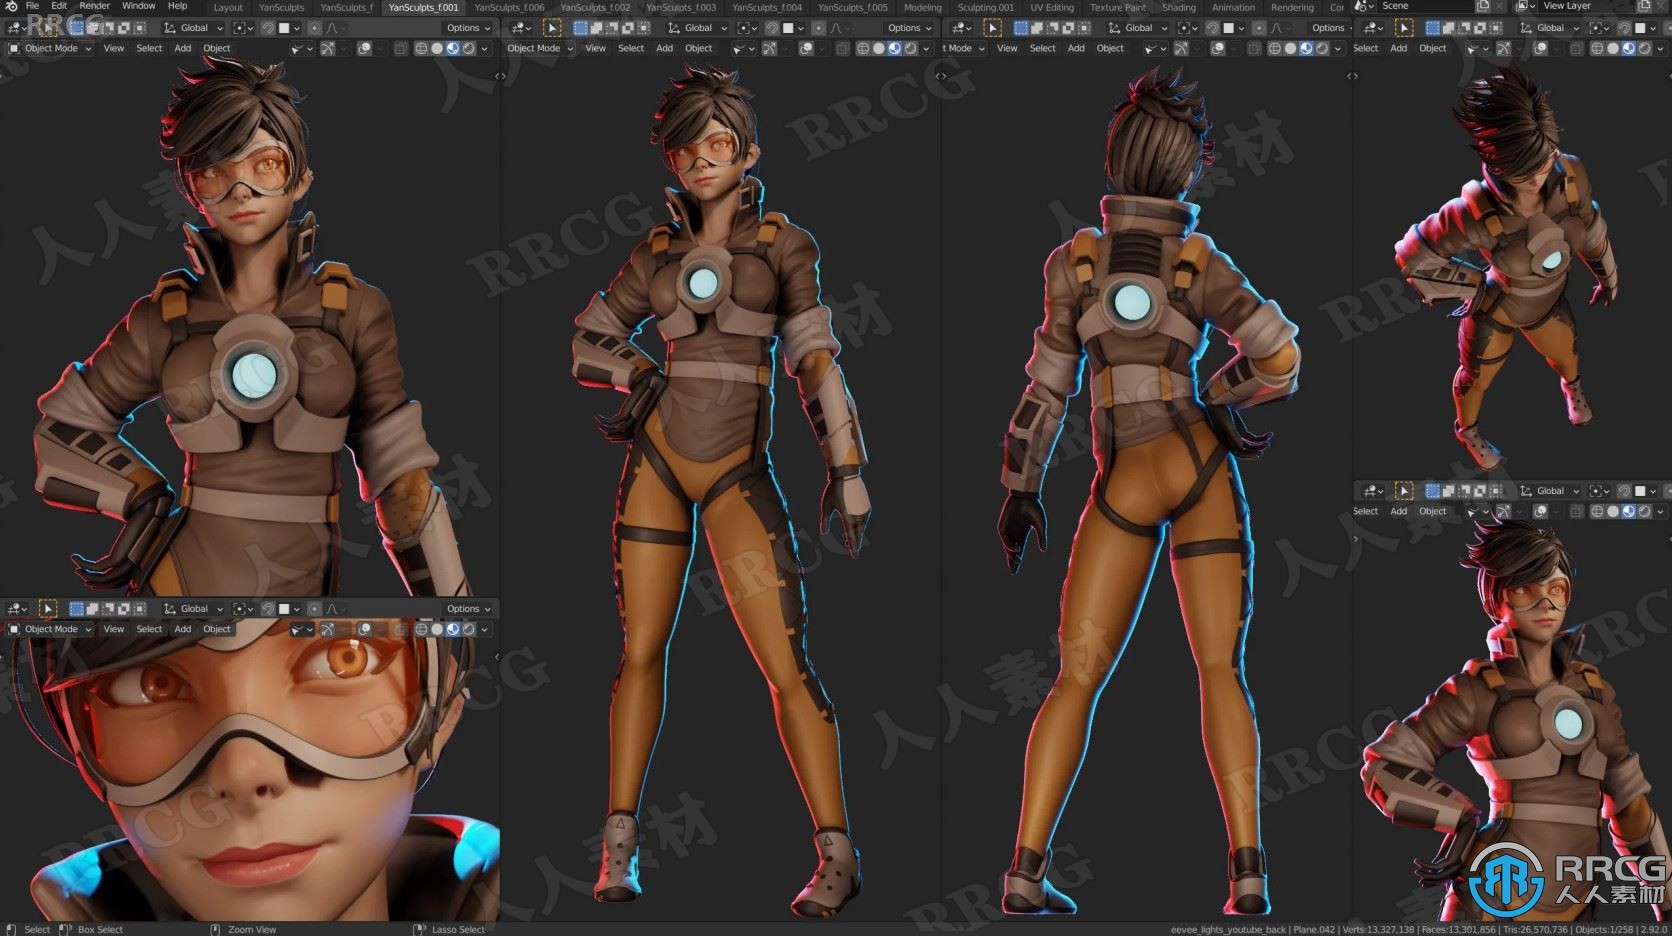
Task: Open the scene browse icon left of Scene
Action: click(x=1363, y=6)
